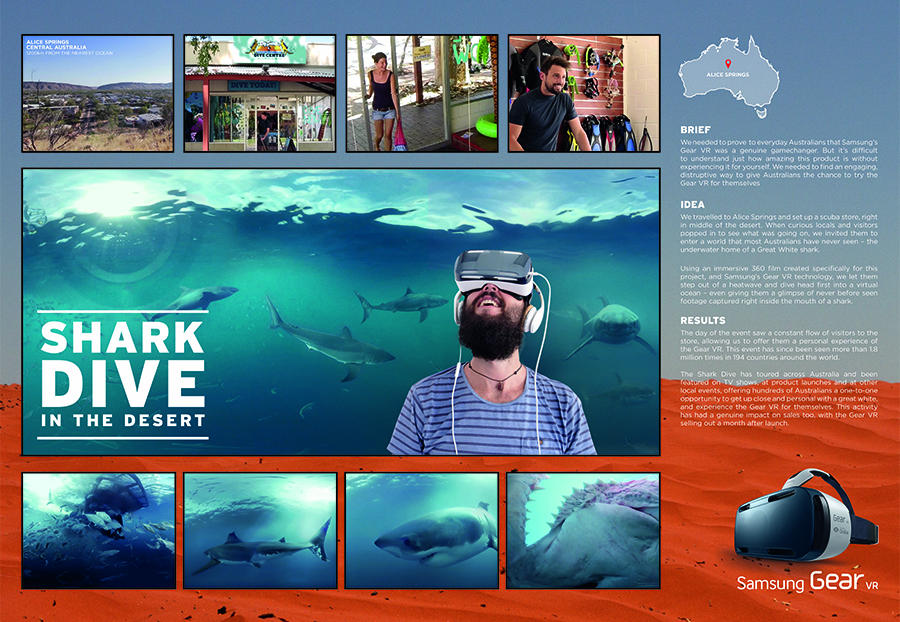
Task: Open the great white close-up thumbnail
Action: 422,530
